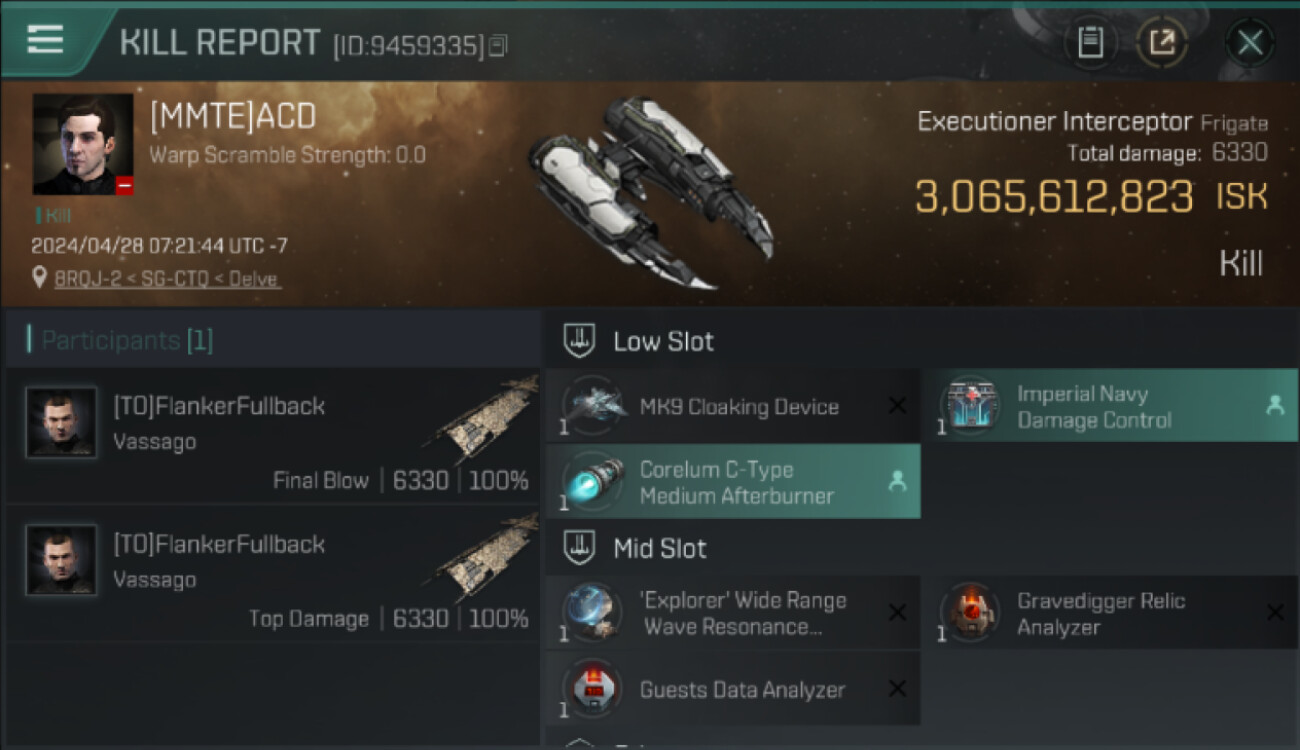The height and width of the screenshot is (750, 1300).
Task: Select the Gravedigger Relic Analyzer icon
Action: (970, 613)
